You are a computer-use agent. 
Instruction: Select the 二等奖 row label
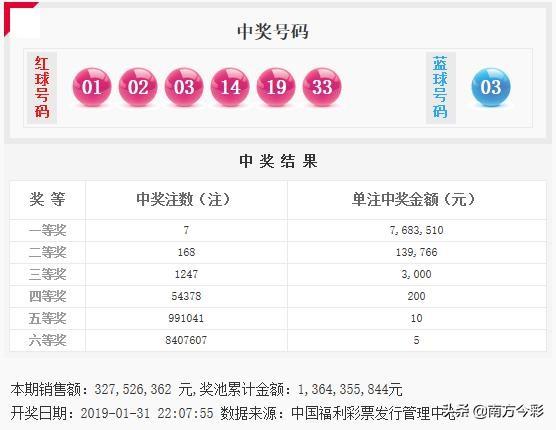(x=47, y=252)
